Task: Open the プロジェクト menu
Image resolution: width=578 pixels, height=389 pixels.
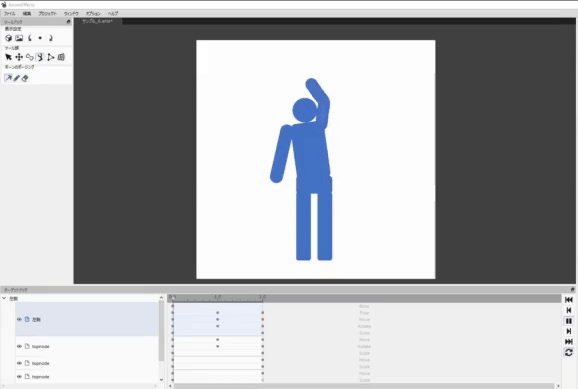Action: click(48, 14)
